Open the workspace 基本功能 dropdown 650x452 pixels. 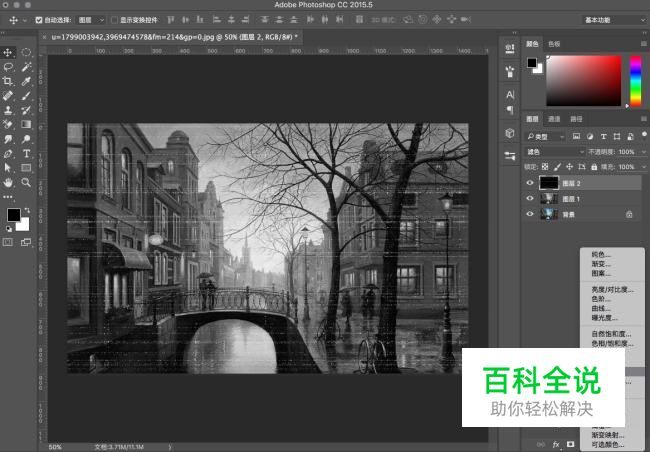pyautogui.click(x=614, y=20)
